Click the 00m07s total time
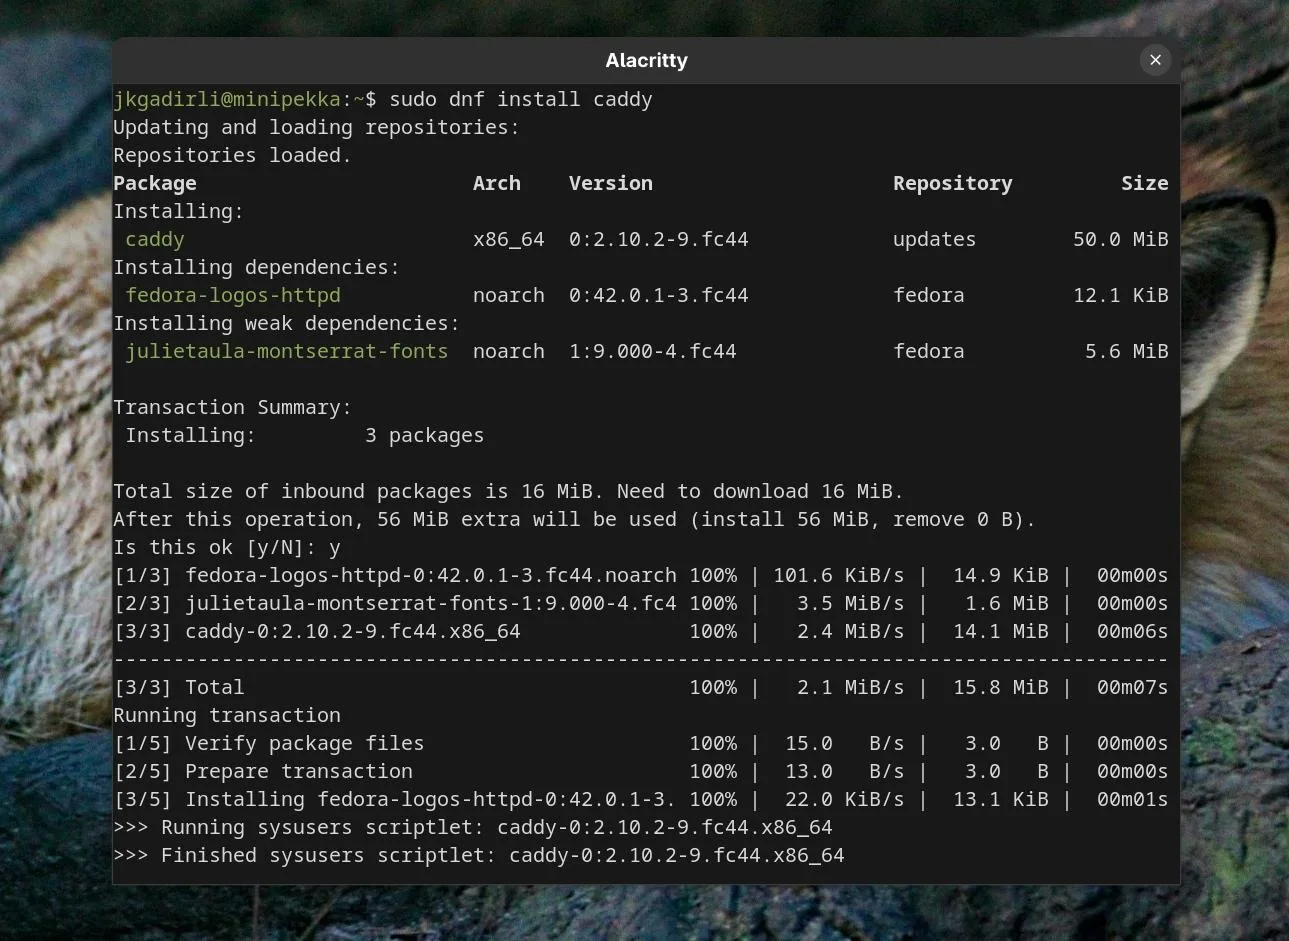 click(x=1133, y=687)
